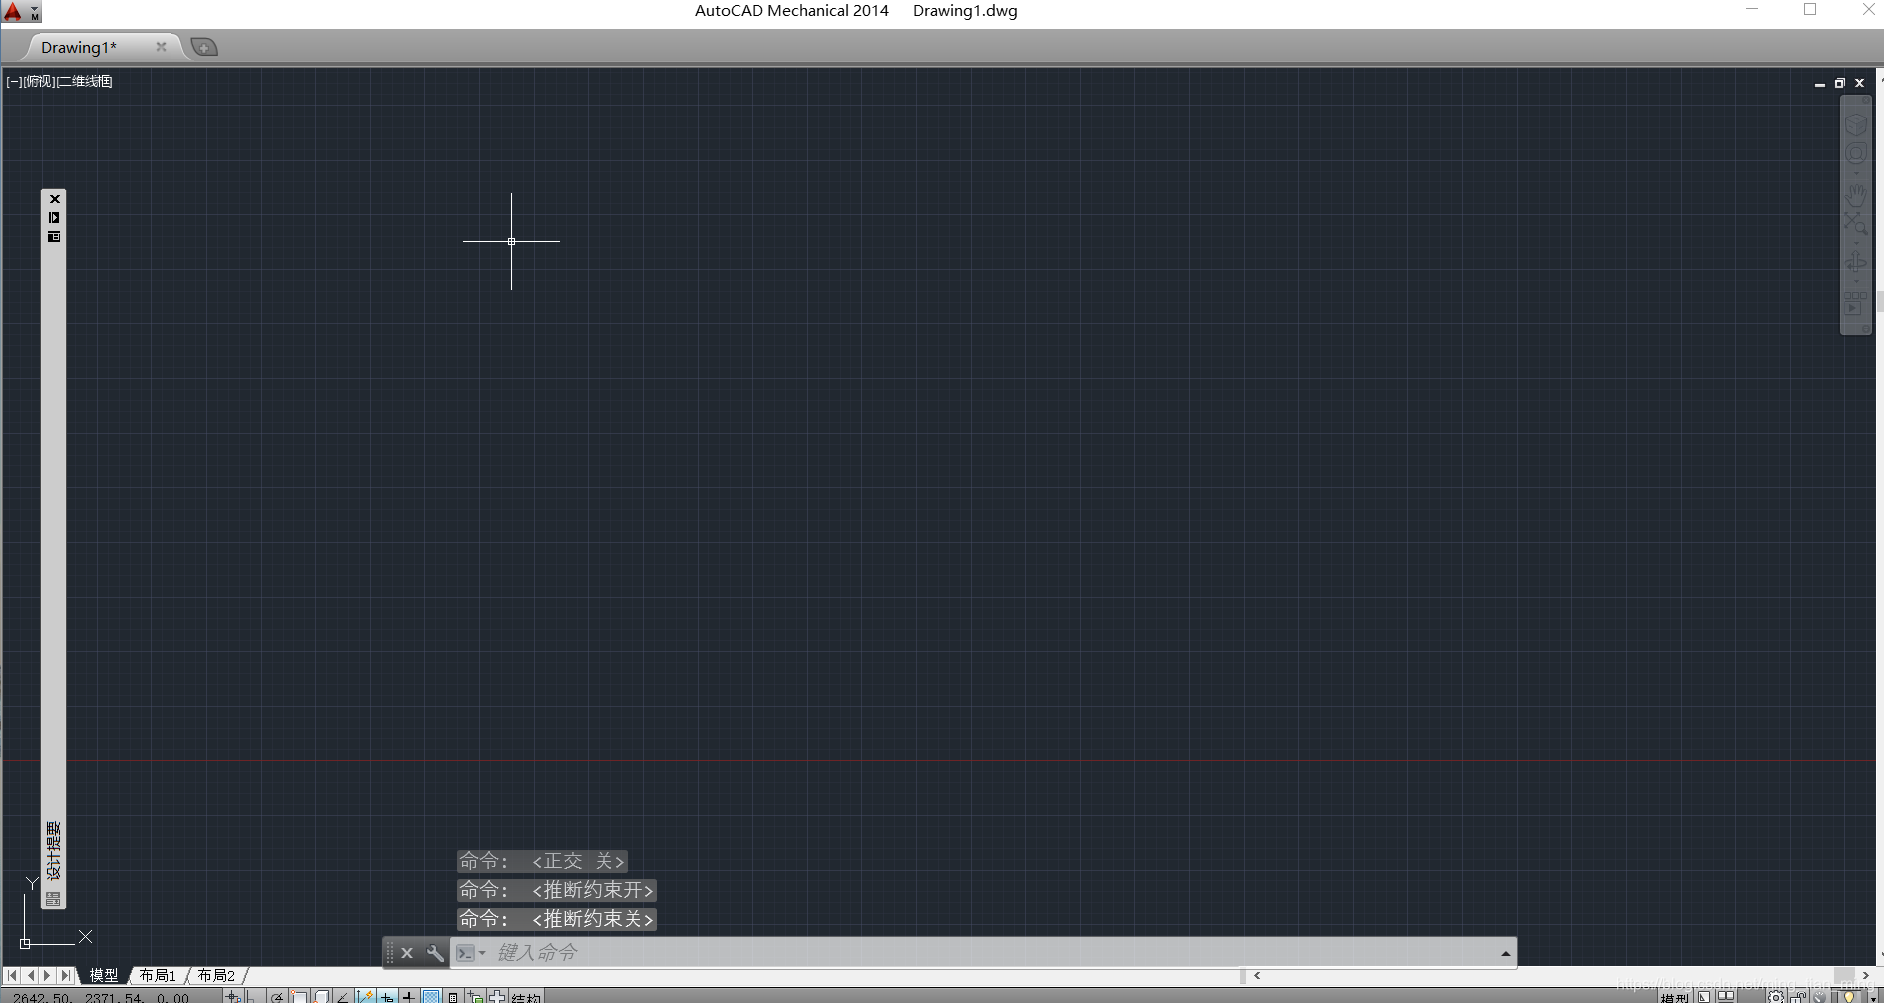Image resolution: width=1884 pixels, height=1003 pixels.
Task: Click the Hardware Acceleration icon
Action: pyautogui.click(x=1819, y=997)
